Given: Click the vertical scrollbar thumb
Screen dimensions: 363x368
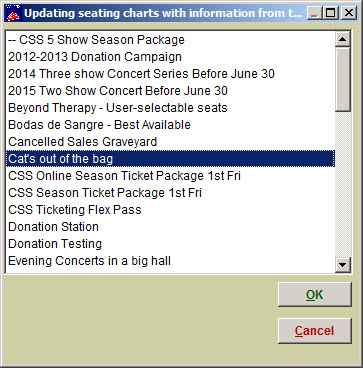Looking at the screenshot, I should tap(343, 79).
